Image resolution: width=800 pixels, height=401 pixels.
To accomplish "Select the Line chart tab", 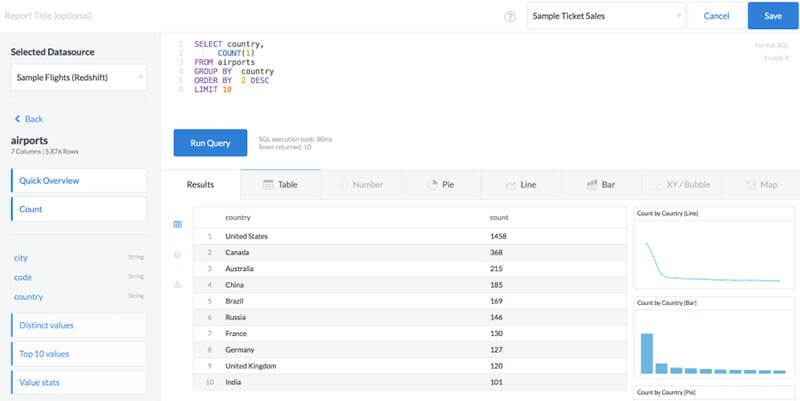I will tap(521, 185).
